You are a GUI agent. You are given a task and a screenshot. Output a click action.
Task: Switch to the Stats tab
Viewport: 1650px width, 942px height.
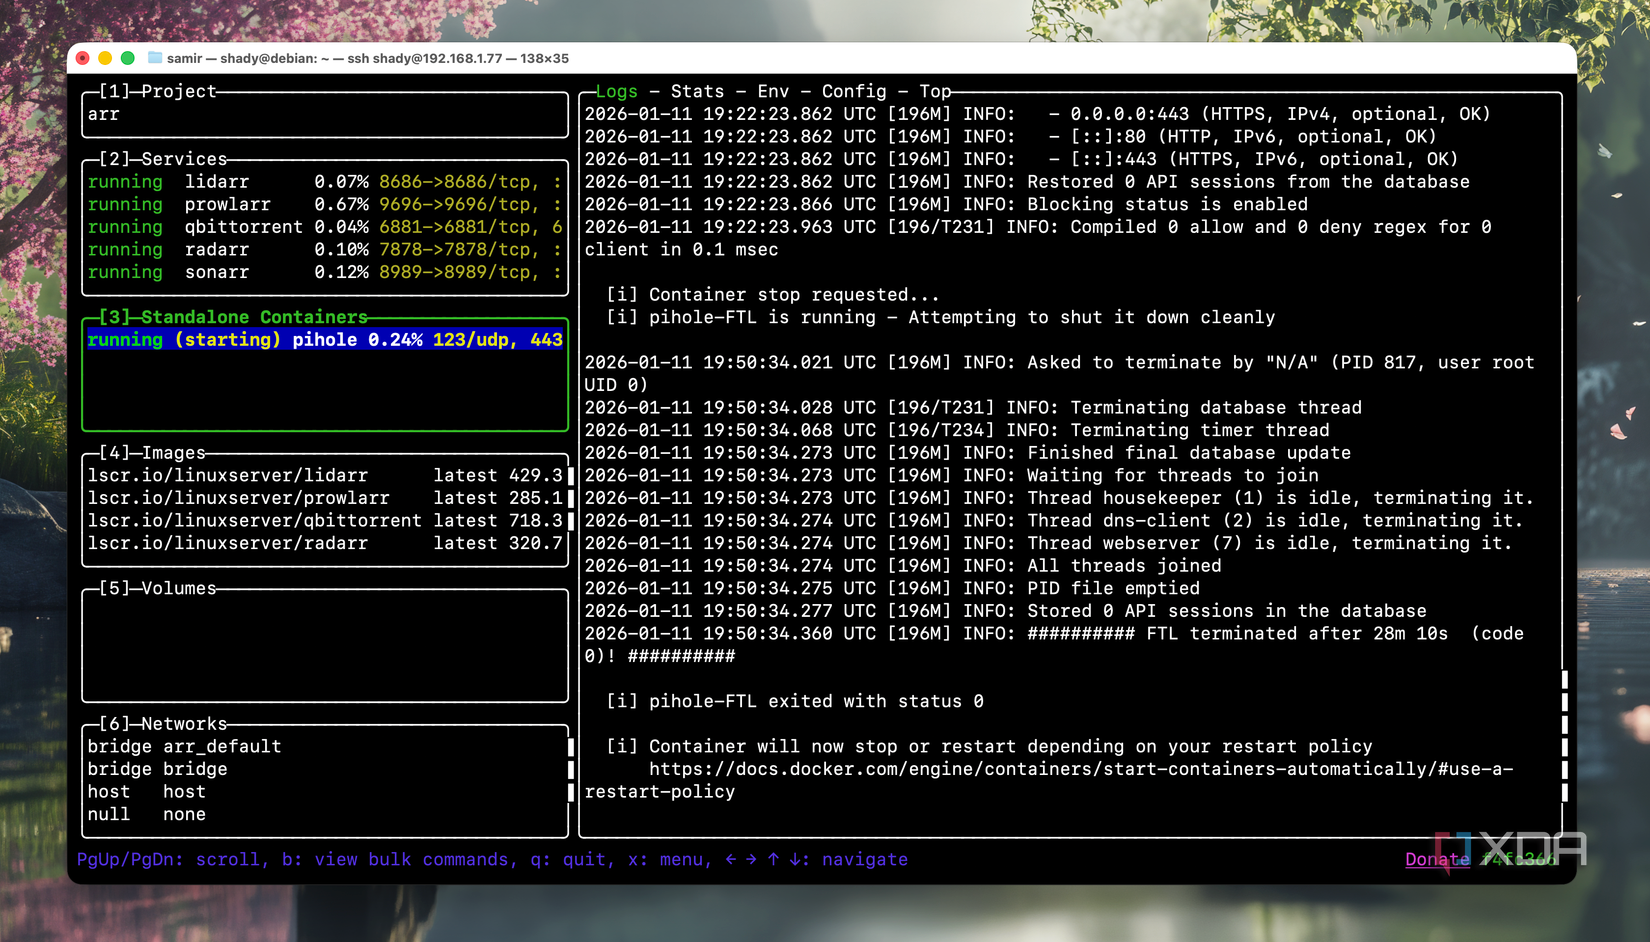(x=695, y=91)
